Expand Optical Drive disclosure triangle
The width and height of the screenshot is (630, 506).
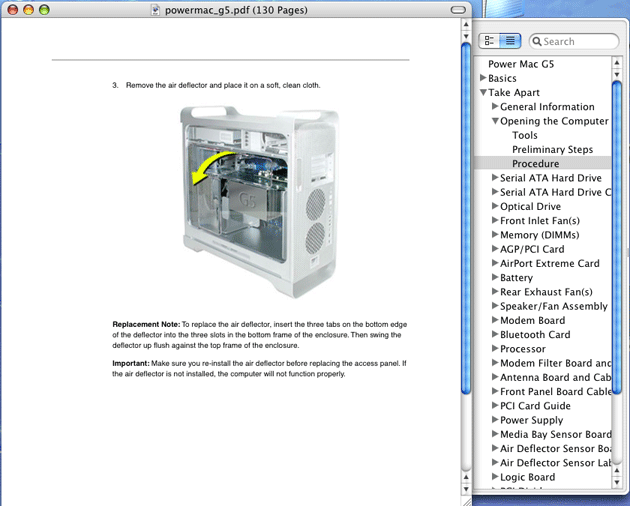(x=495, y=206)
